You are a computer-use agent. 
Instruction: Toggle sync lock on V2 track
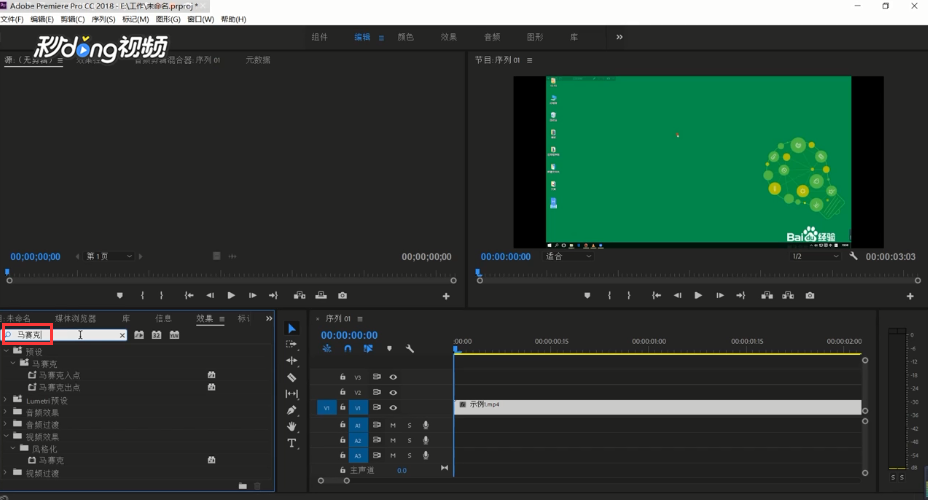coord(376,392)
